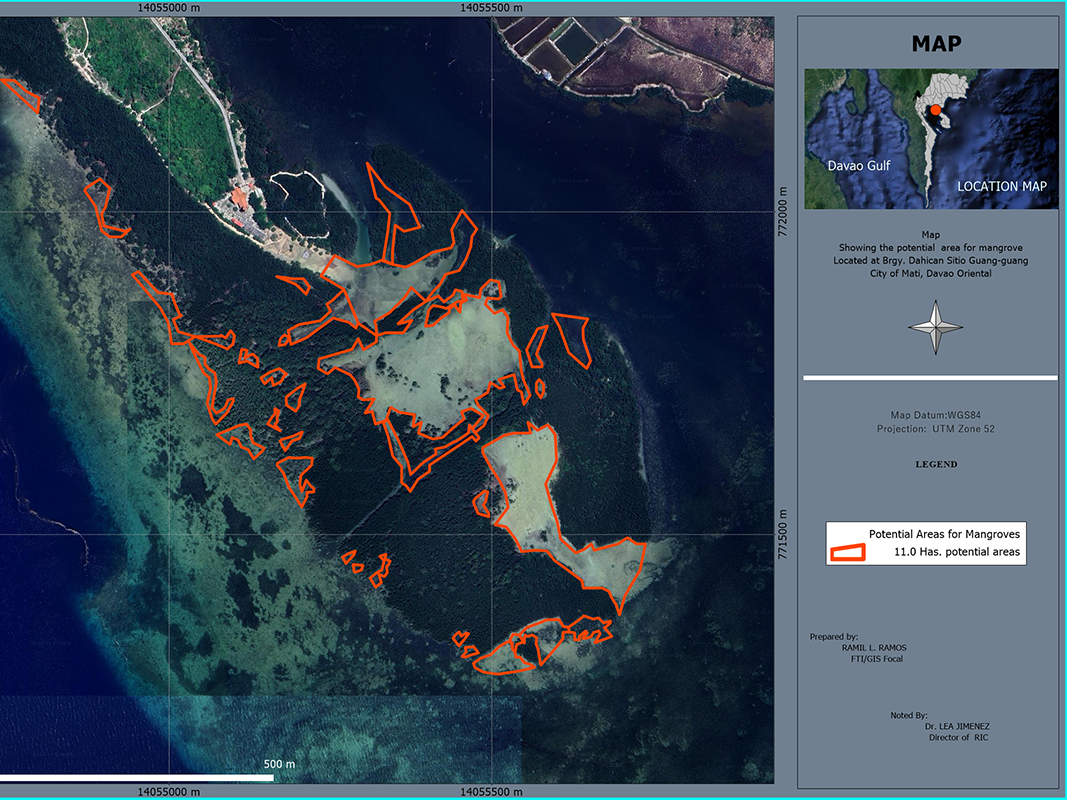Viewport: 1067px width, 800px height.
Task: Click the MAP title heading
Action: point(936,43)
